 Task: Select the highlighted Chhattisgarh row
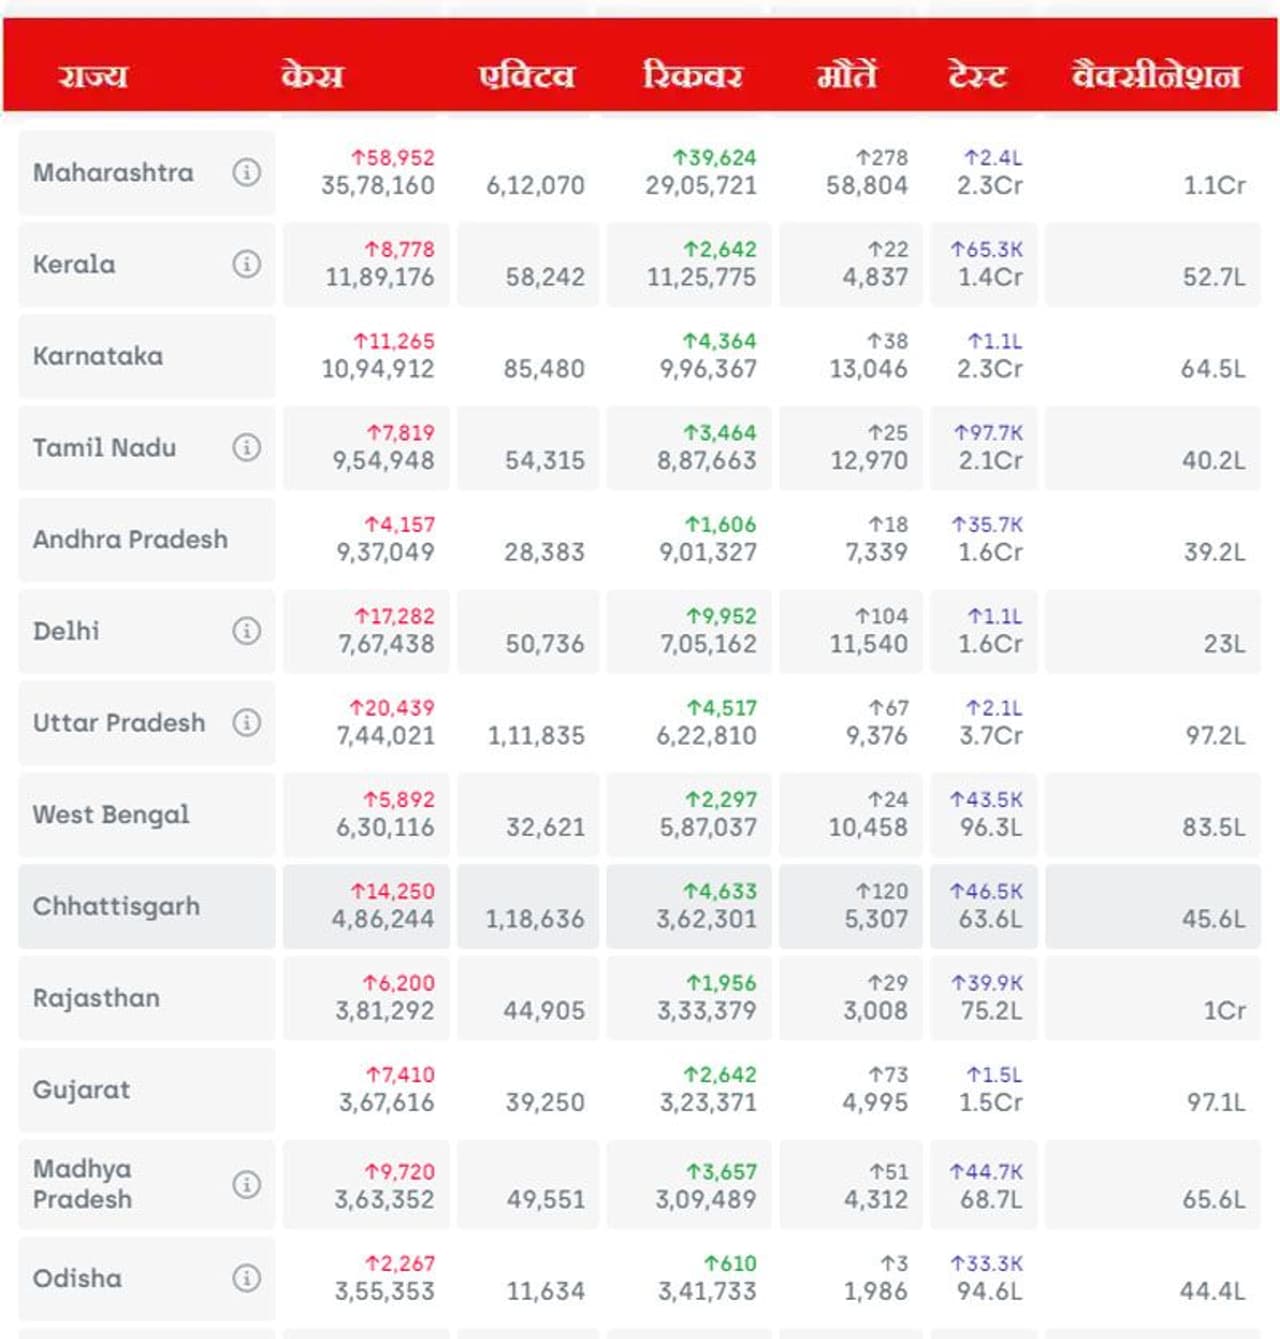[116, 906]
